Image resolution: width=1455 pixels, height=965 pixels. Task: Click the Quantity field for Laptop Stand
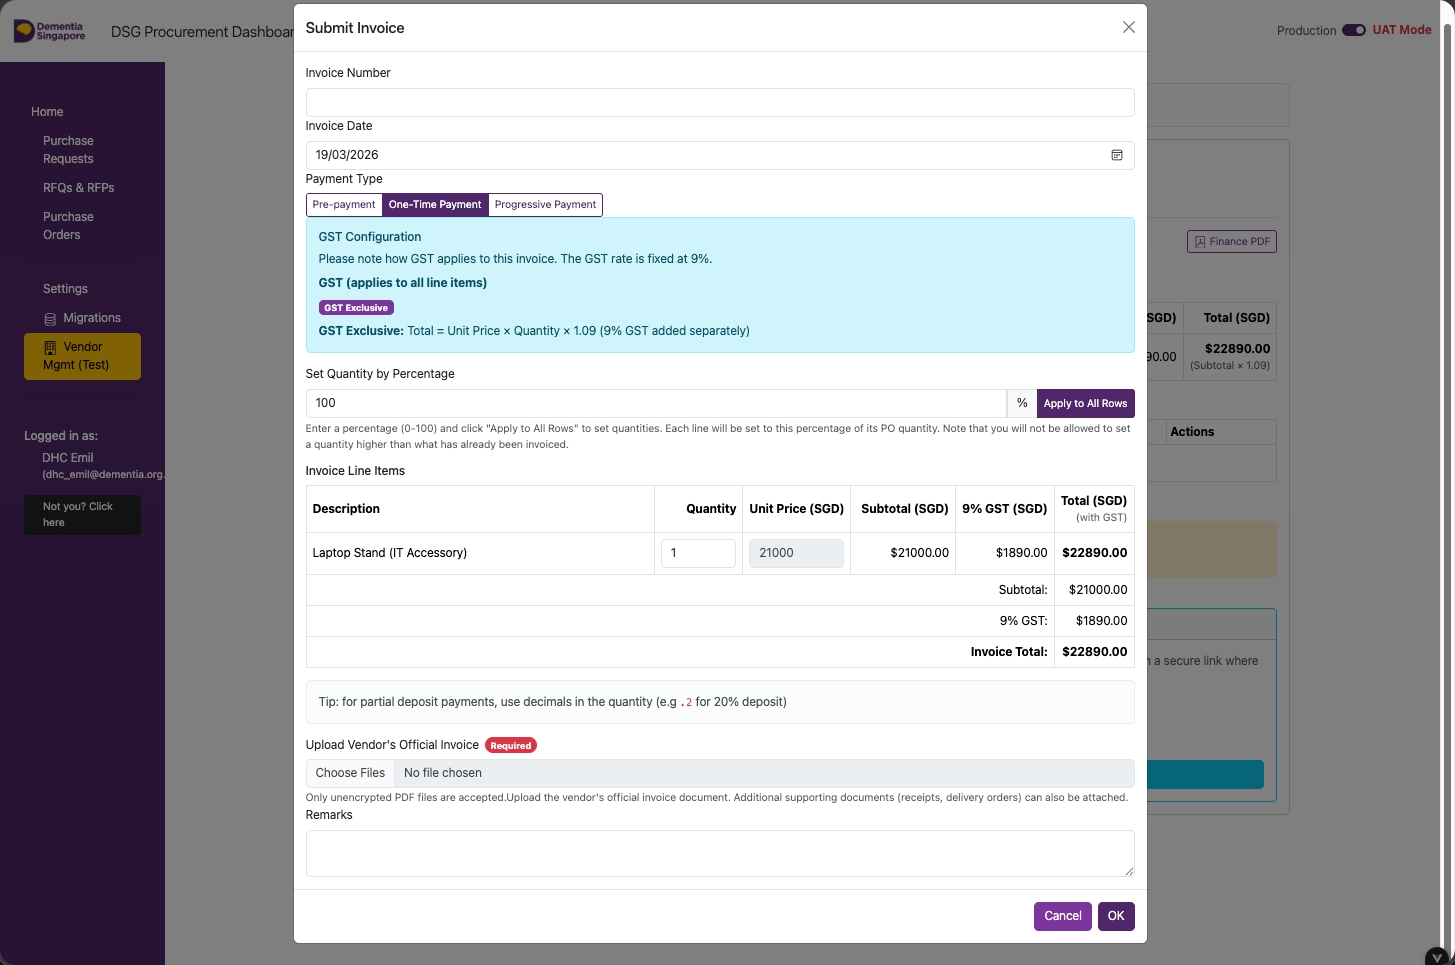[698, 553]
